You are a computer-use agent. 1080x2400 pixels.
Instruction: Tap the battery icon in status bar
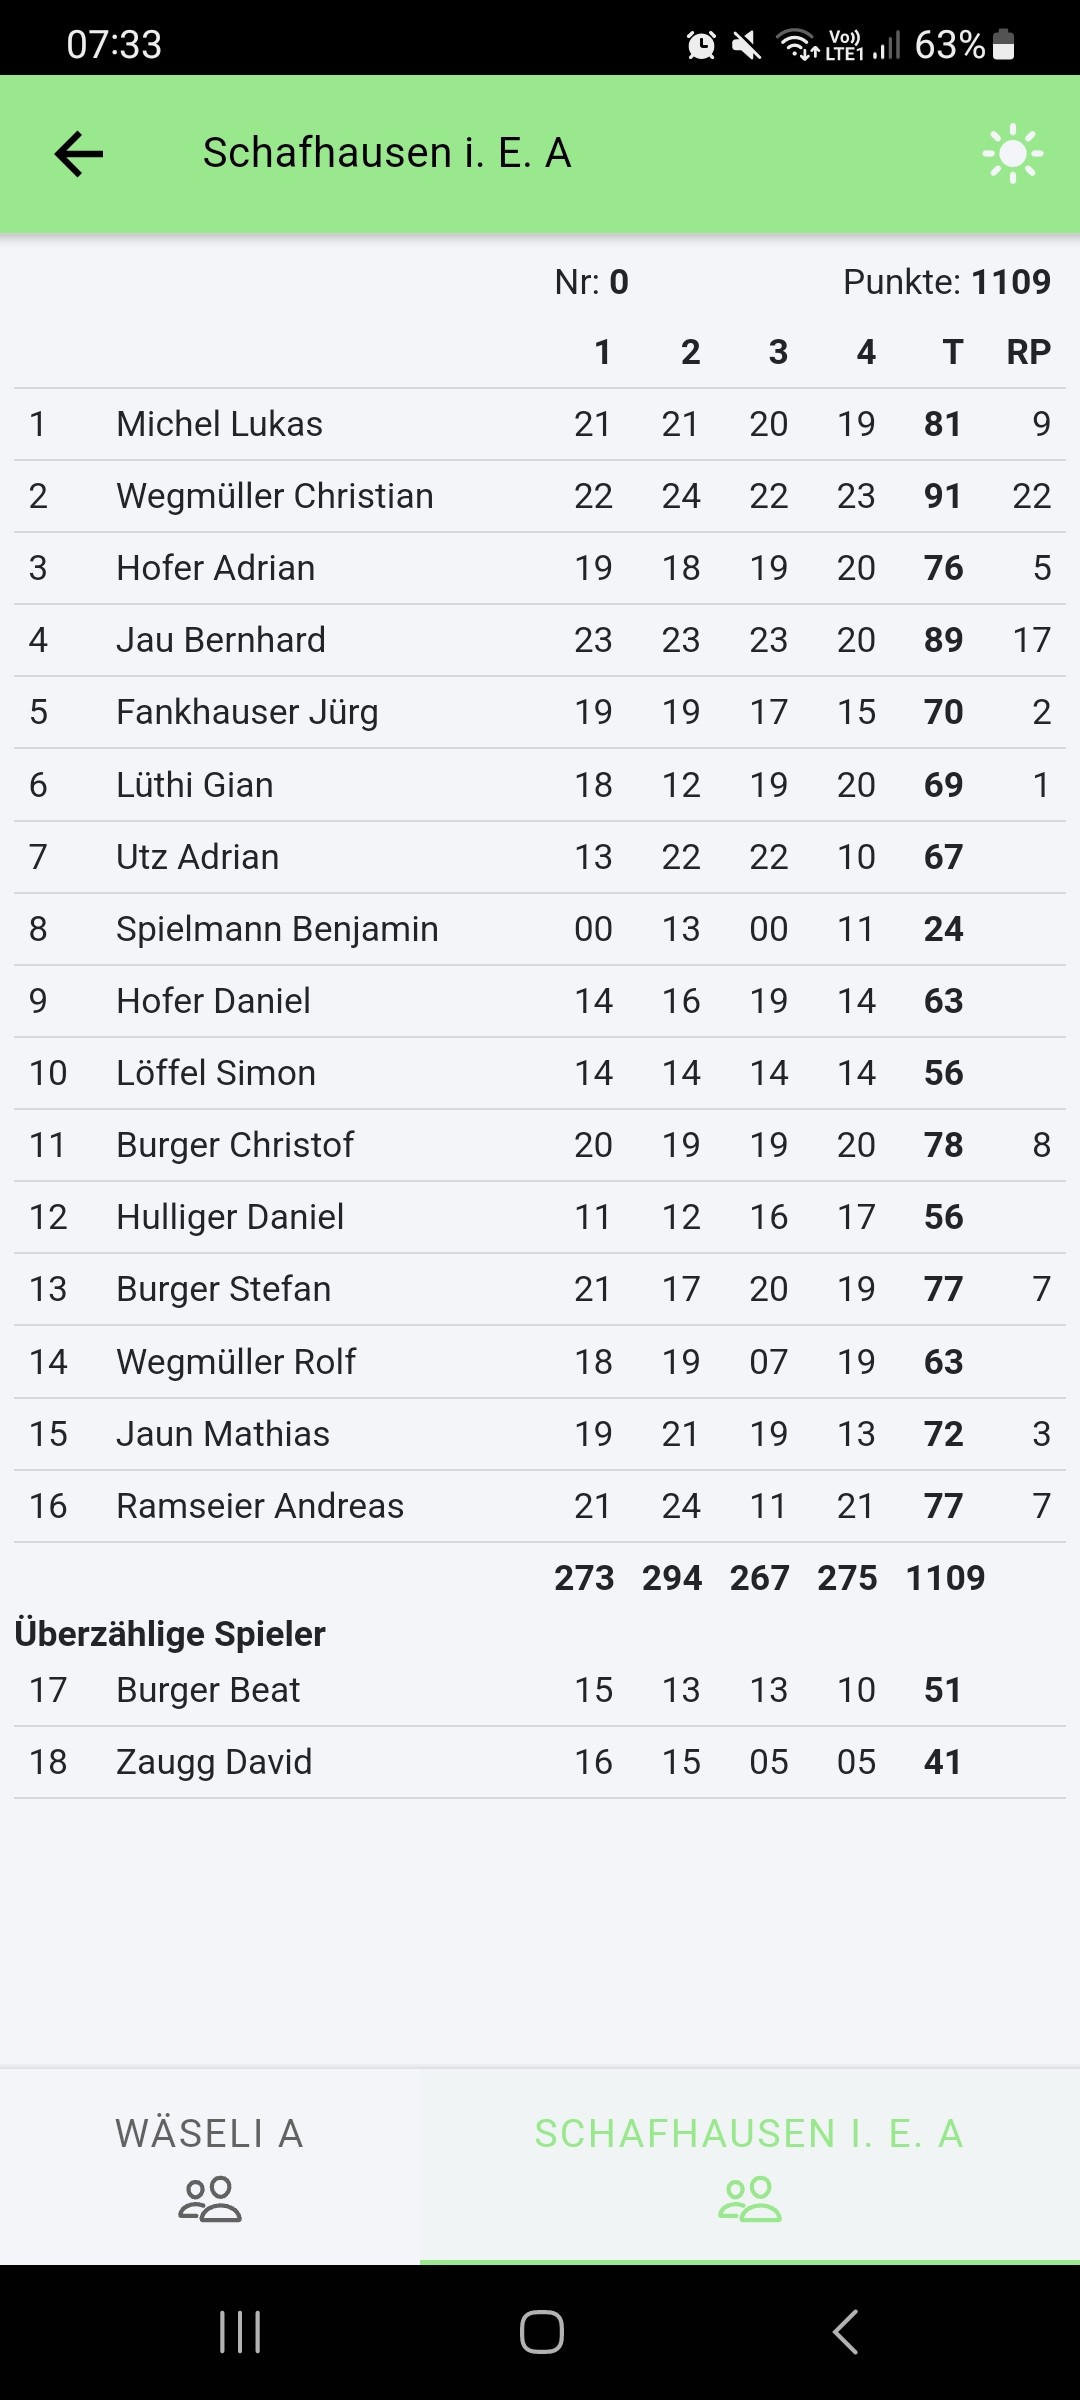coord(1004,45)
